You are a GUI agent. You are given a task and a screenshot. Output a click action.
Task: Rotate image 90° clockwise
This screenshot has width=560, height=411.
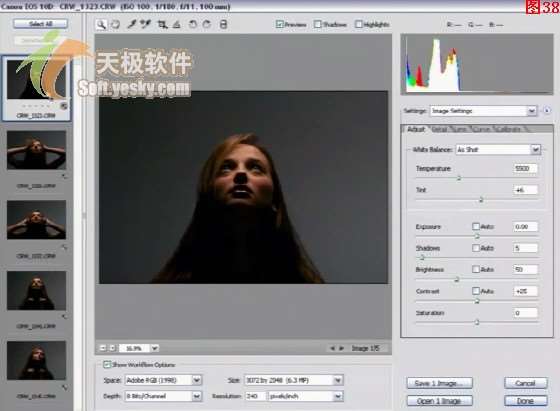click(207, 24)
